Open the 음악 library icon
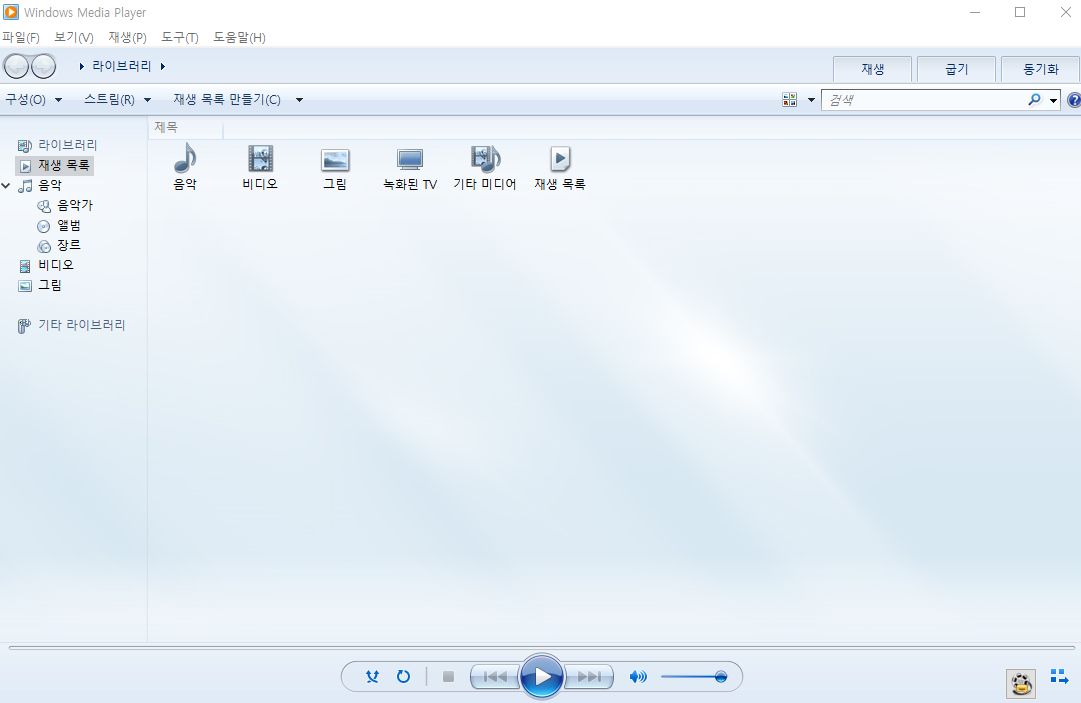This screenshot has height=703, width=1081. pyautogui.click(x=185, y=167)
